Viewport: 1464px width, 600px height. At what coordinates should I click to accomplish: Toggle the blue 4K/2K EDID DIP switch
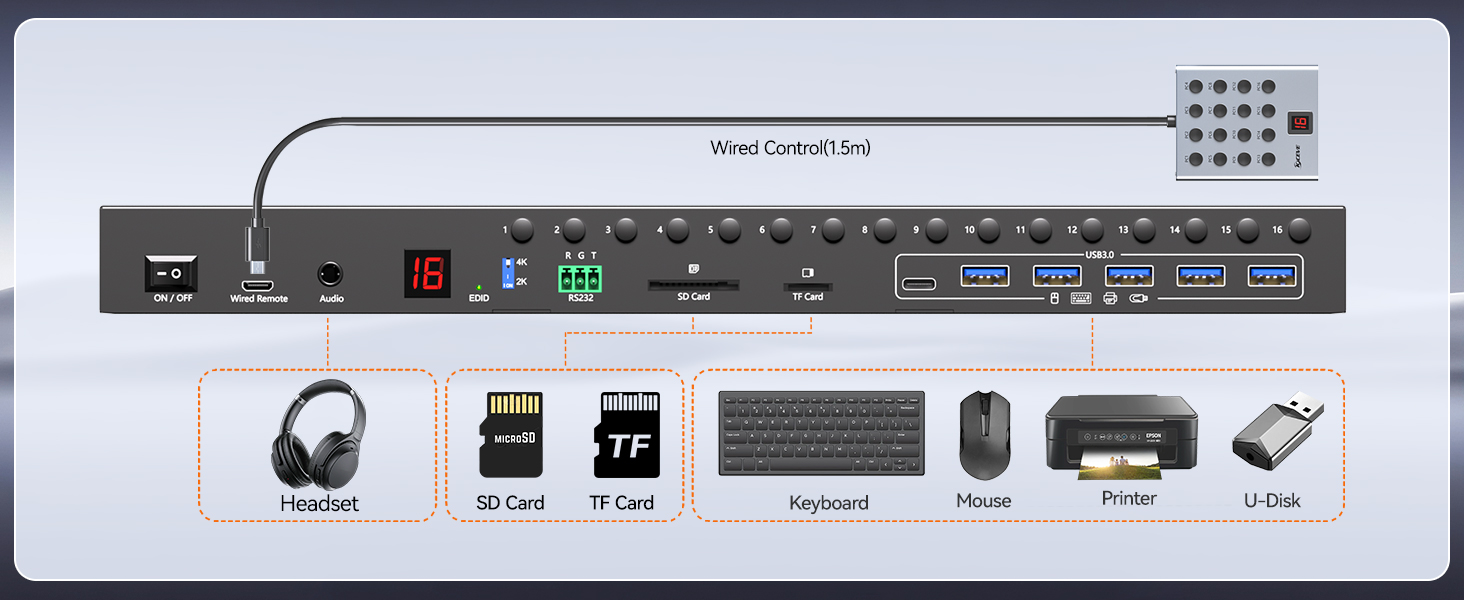[507, 272]
